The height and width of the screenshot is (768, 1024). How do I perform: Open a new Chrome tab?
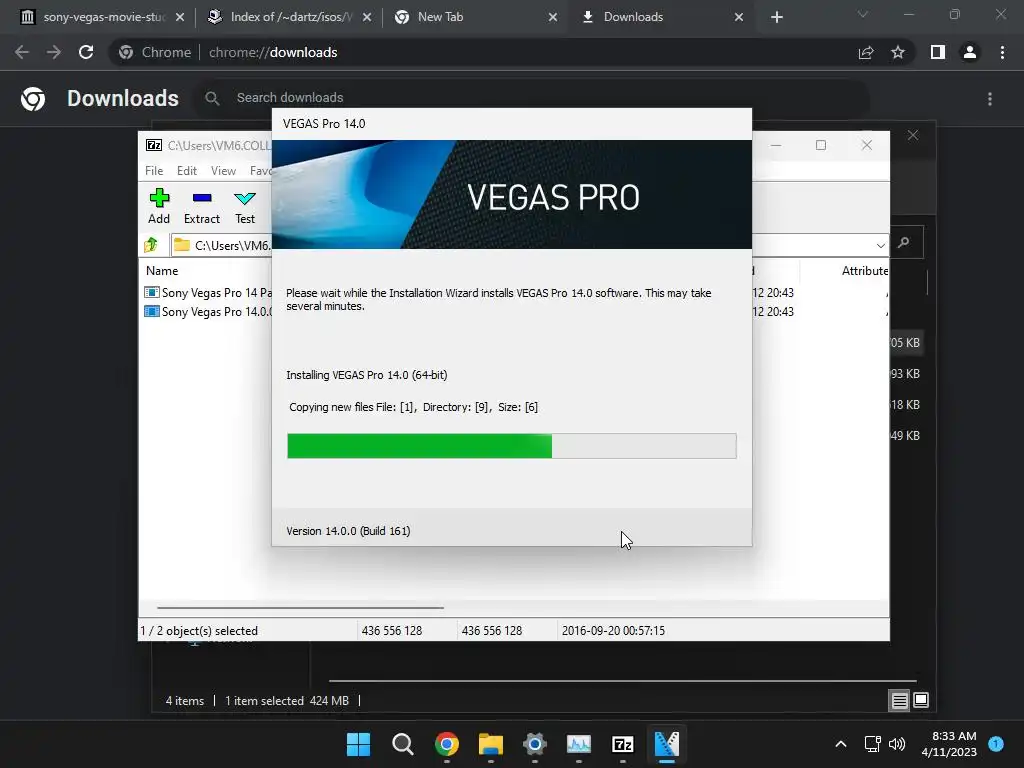pos(776,17)
